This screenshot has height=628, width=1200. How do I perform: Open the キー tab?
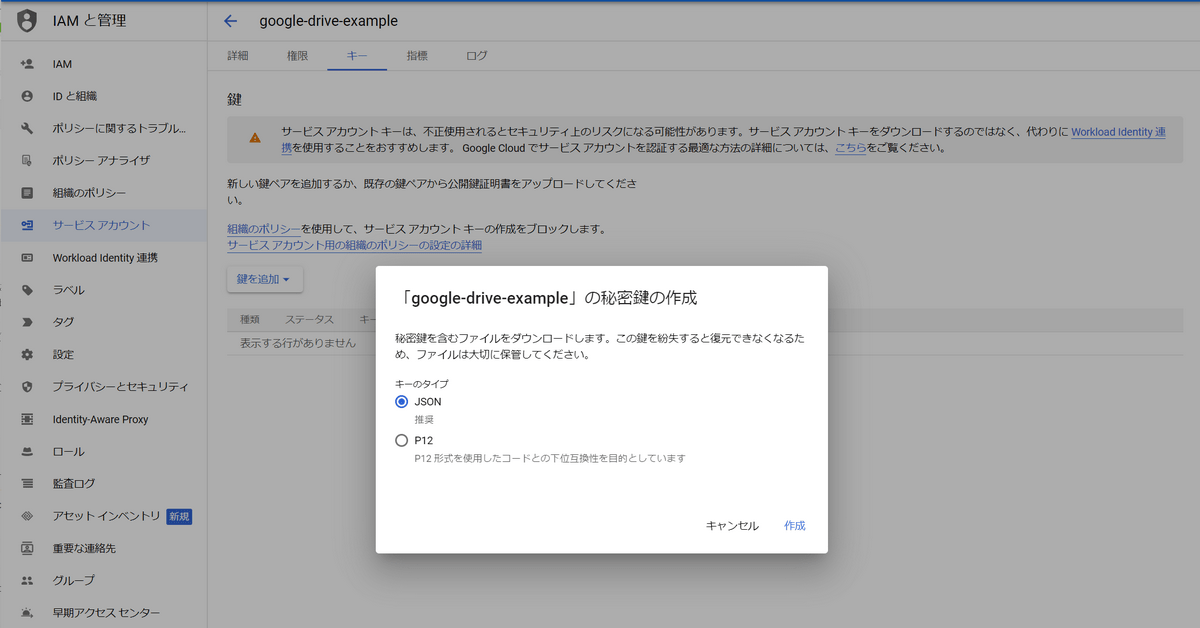pos(357,56)
